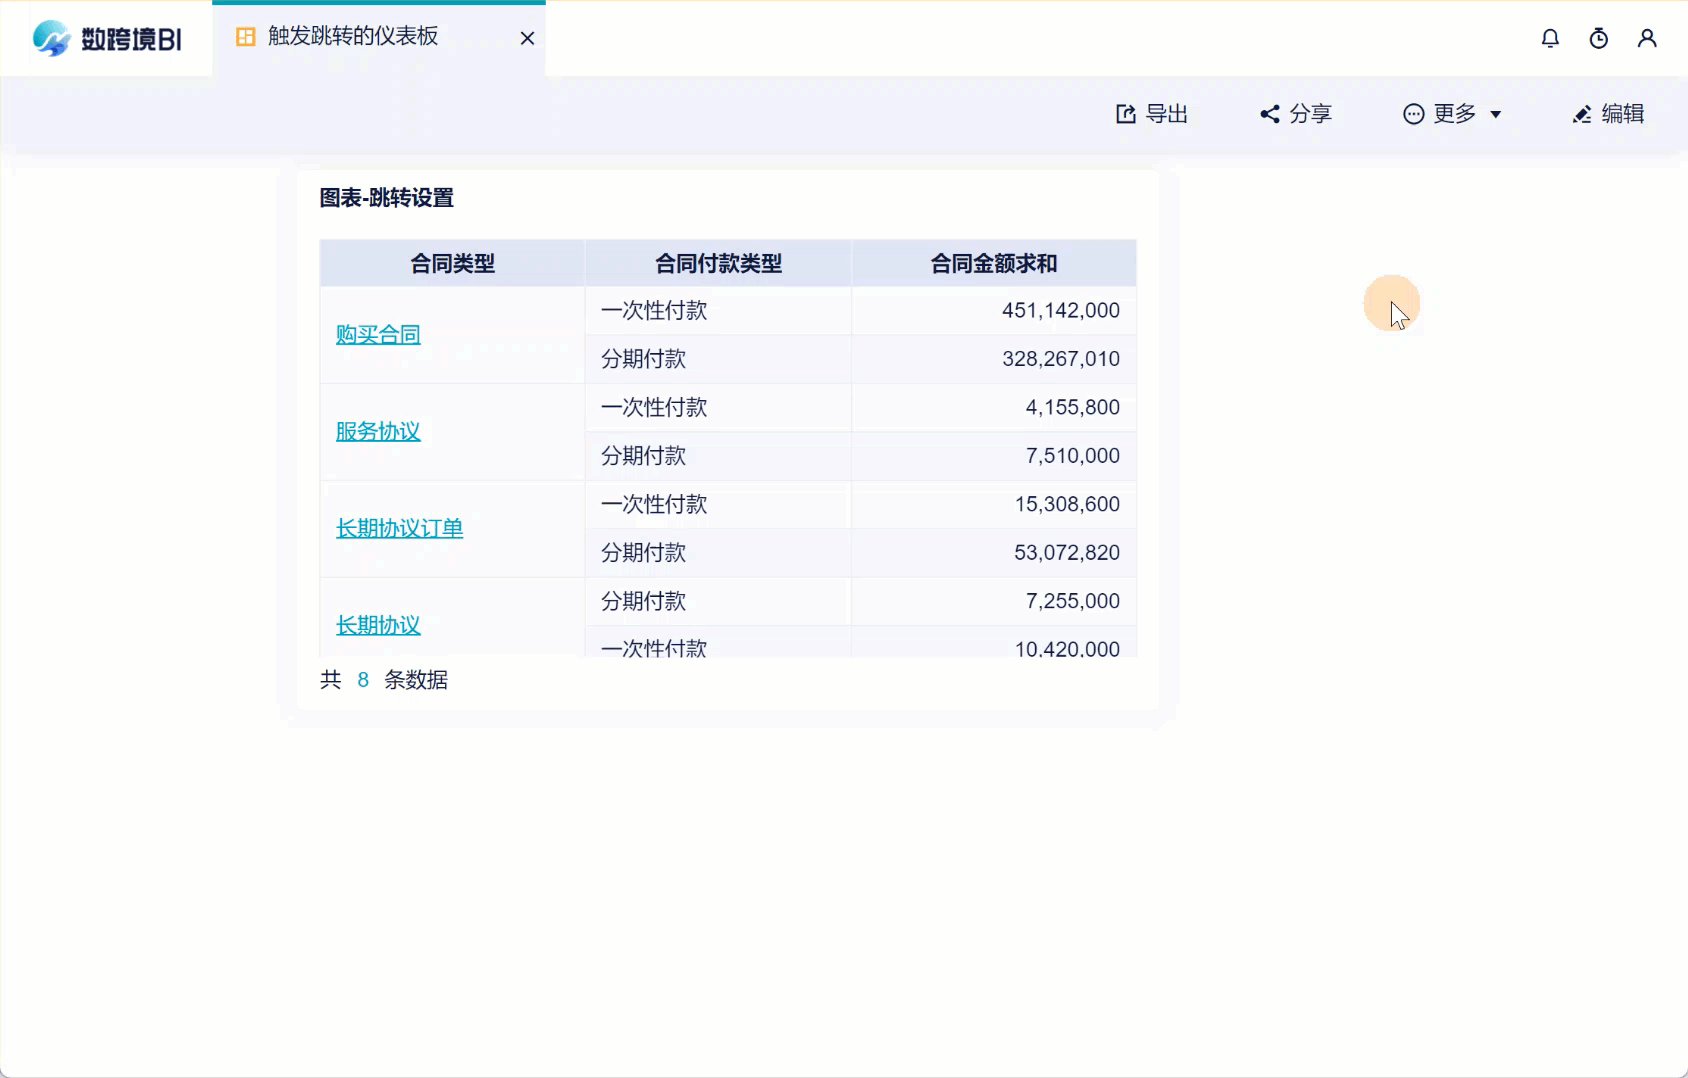This screenshot has height=1078, width=1688.
Task: Click the edit pencil icon beside 编辑
Action: point(1581,114)
